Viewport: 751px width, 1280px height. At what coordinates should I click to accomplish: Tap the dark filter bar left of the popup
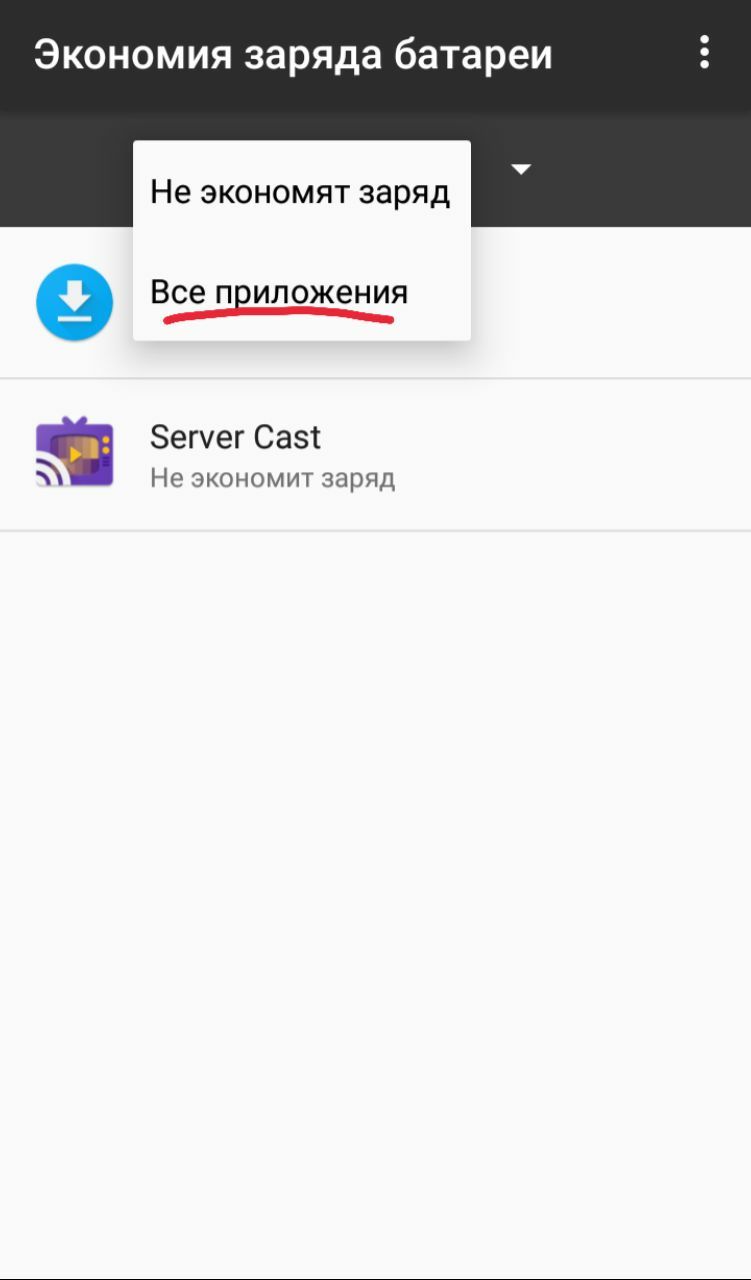[x=66, y=170]
